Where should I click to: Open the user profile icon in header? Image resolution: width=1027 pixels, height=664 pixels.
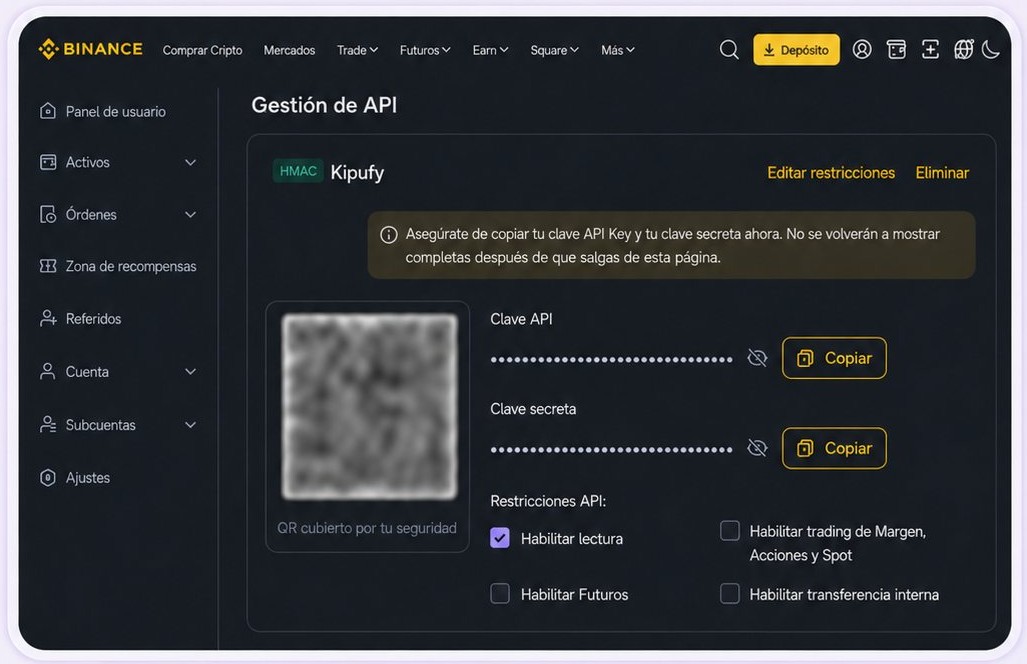(862, 50)
